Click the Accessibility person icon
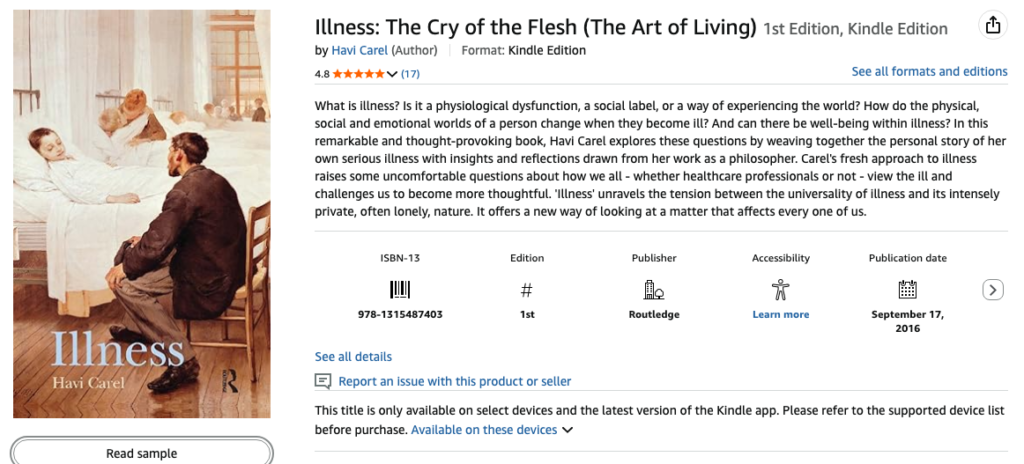The image size is (1024, 464). click(781, 290)
